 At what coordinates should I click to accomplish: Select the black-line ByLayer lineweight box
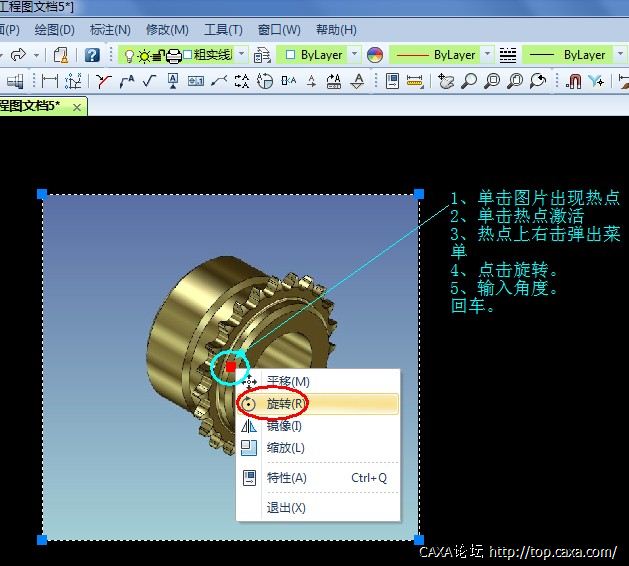[x=567, y=55]
